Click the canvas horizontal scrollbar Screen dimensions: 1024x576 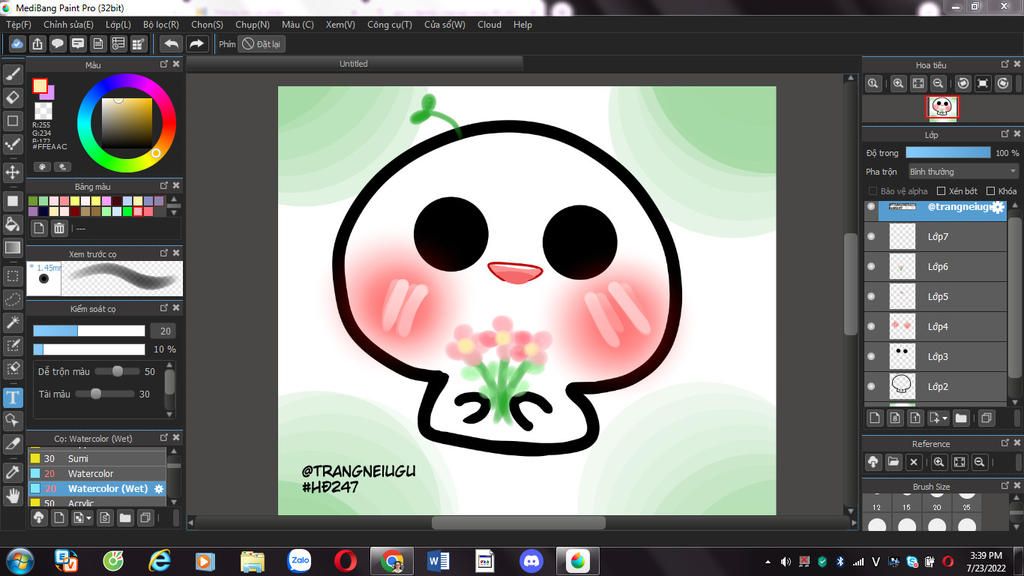(x=521, y=522)
